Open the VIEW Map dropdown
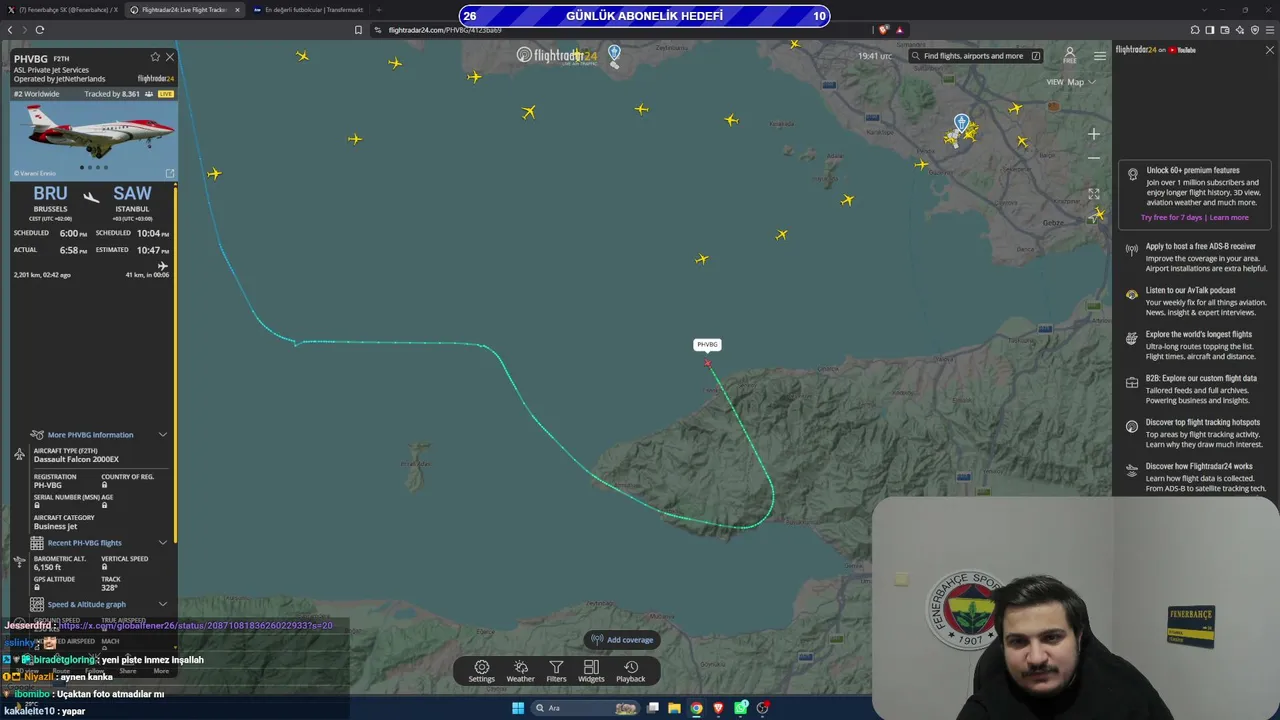This screenshot has height=720, width=1280. pyautogui.click(x=1071, y=82)
